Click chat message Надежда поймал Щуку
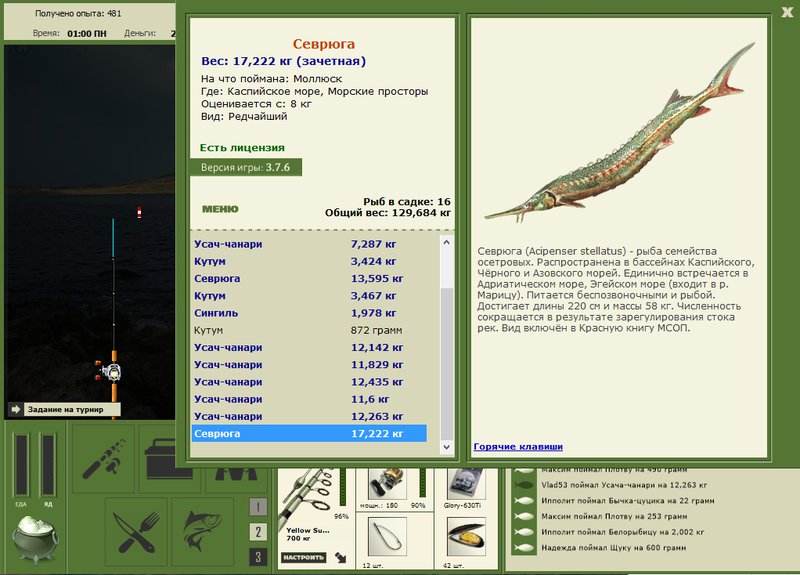Image resolution: width=800 pixels, height=575 pixels. click(x=613, y=548)
